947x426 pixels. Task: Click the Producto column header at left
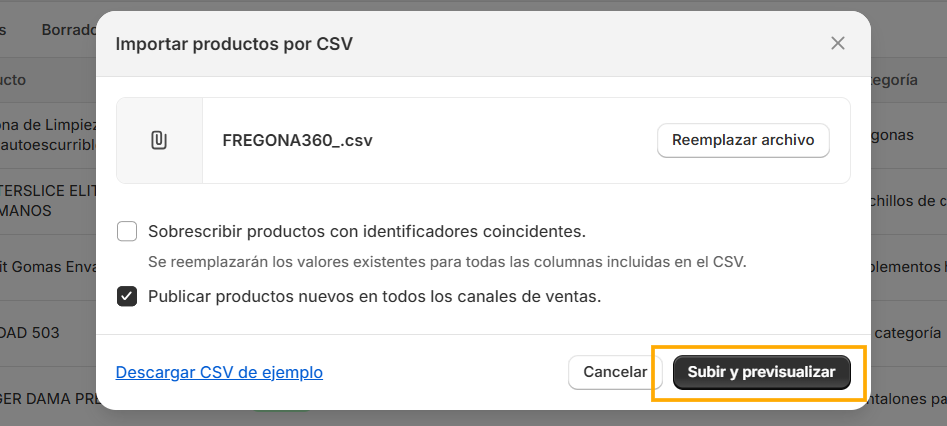(x=13, y=80)
